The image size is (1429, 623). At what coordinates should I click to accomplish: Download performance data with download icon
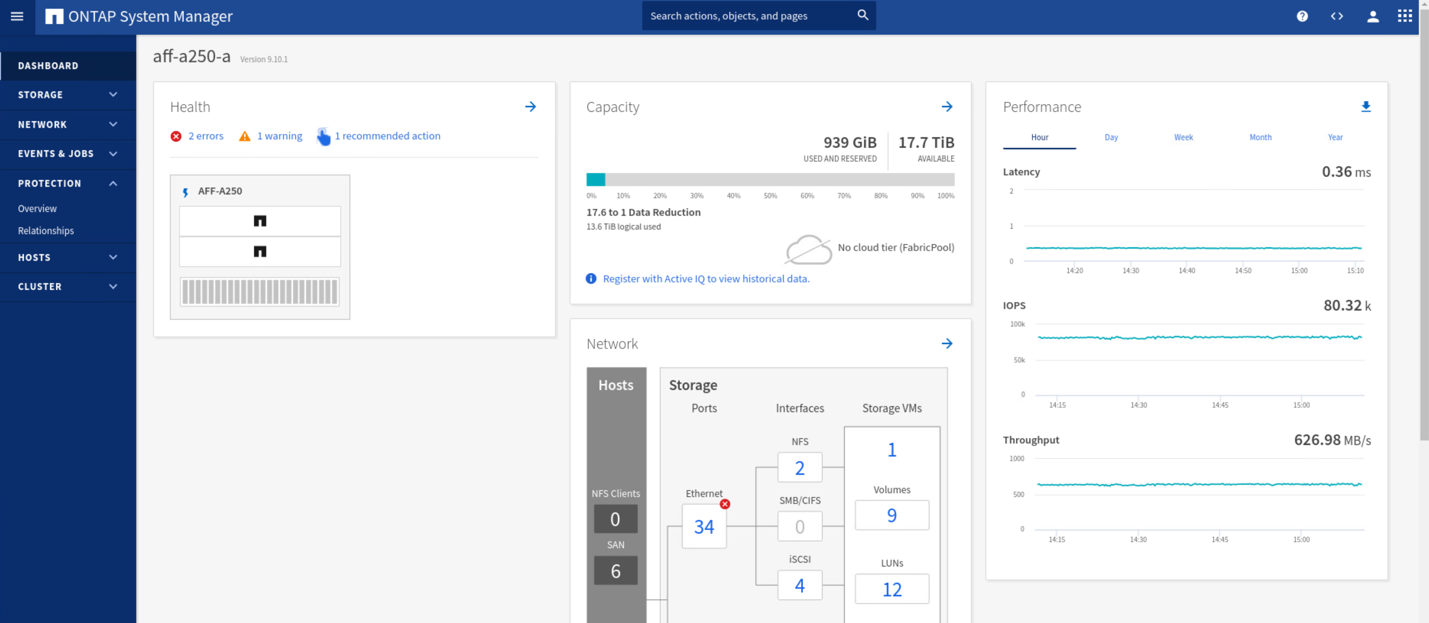pyautogui.click(x=1365, y=107)
